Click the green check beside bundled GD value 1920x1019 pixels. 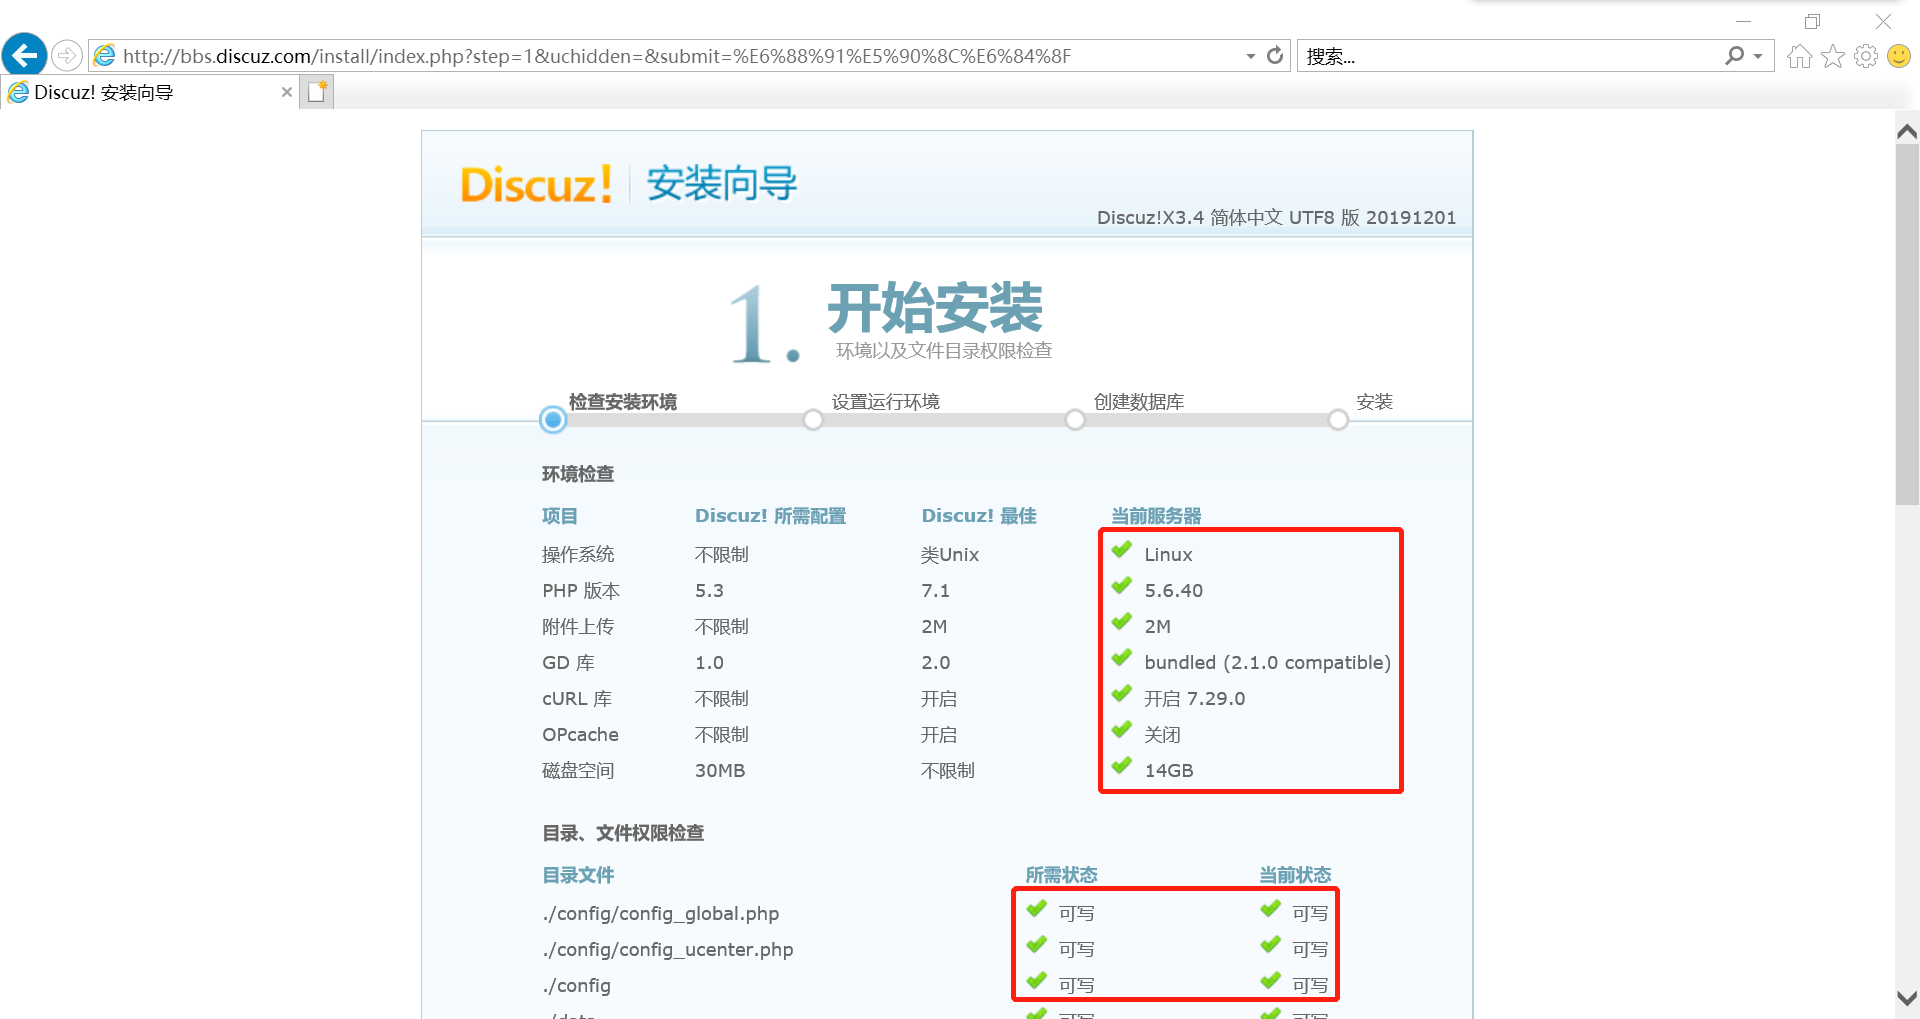click(1122, 658)
